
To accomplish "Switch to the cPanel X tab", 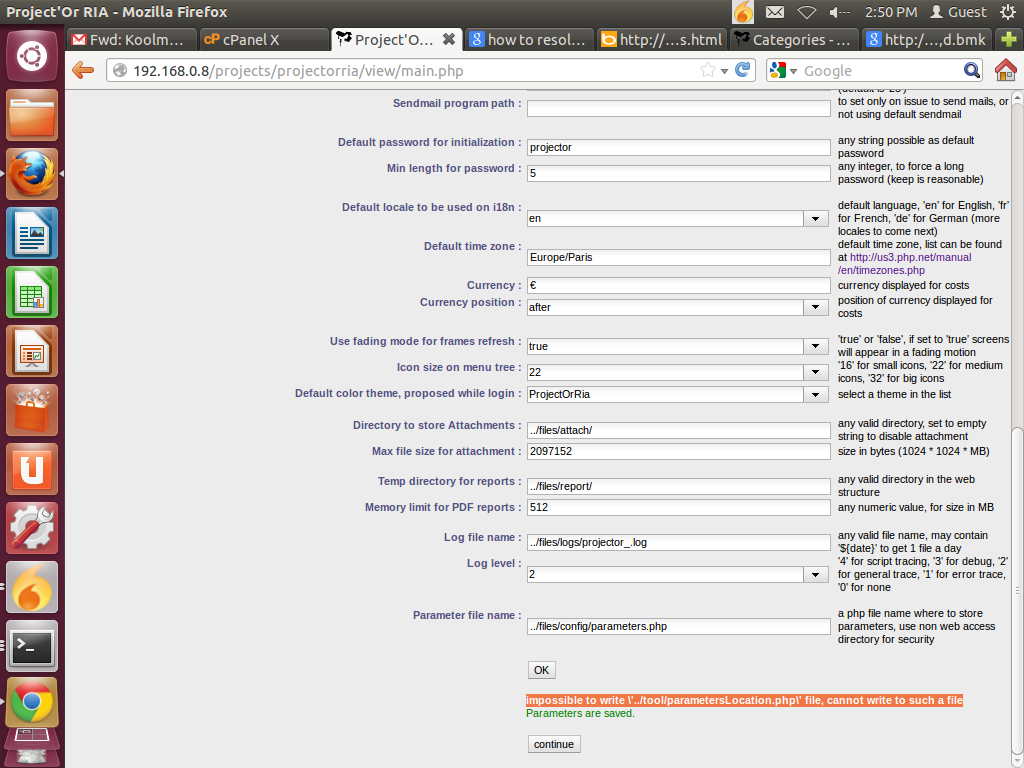I will pos(263,40).
